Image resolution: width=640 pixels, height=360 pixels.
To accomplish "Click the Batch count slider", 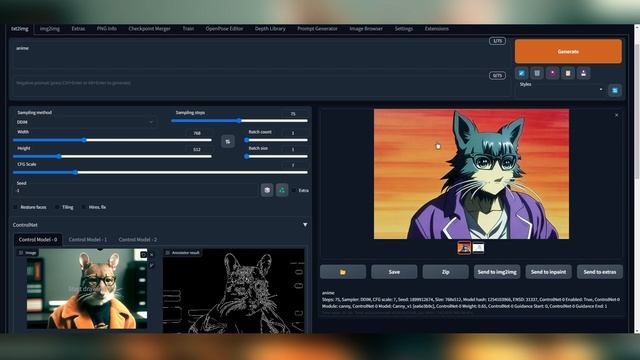I will coord(276,140).
